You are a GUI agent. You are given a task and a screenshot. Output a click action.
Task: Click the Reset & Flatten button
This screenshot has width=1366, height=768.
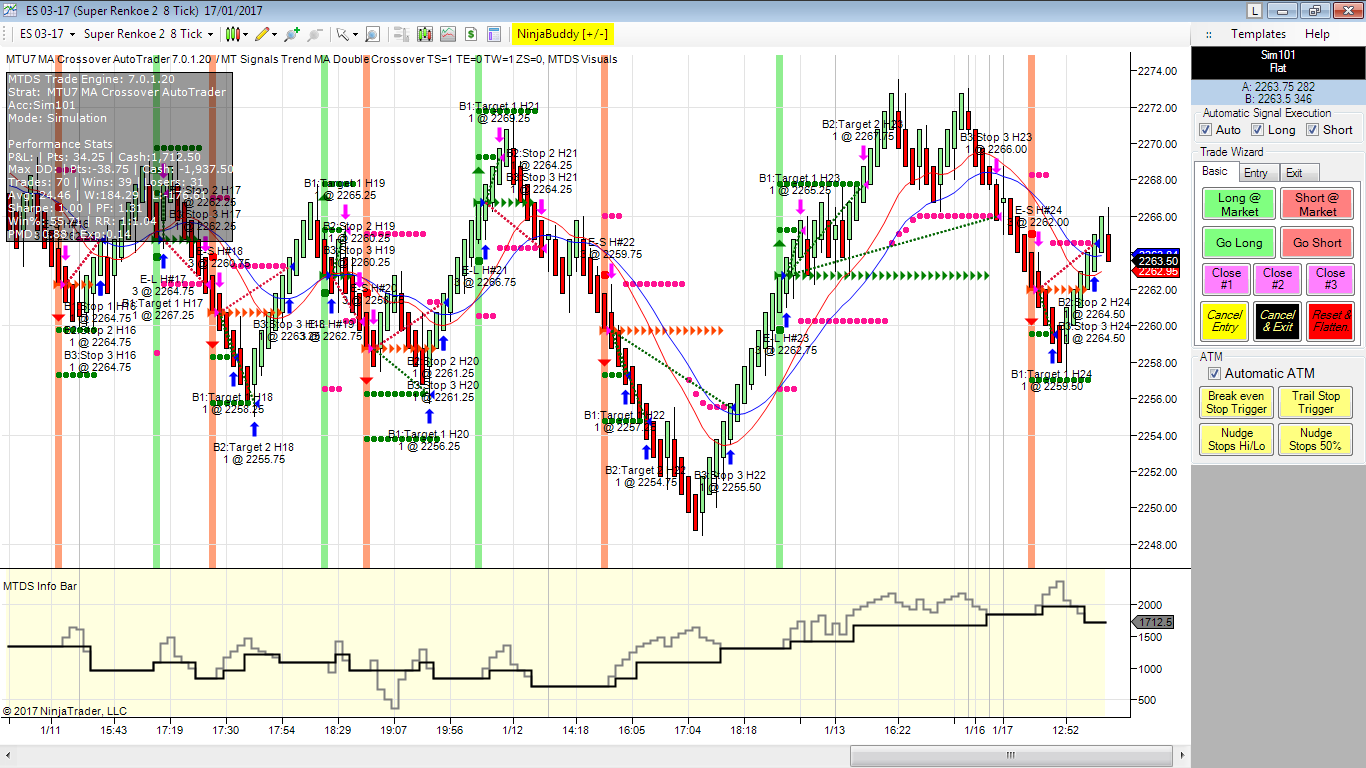1330,321
